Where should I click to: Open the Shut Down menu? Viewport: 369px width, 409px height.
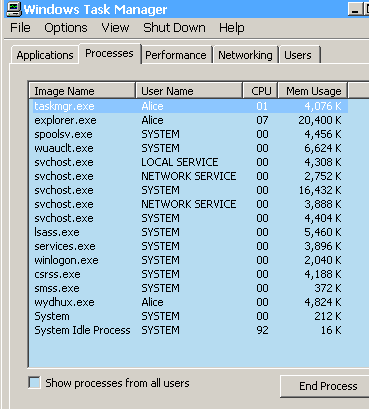pos(174,28)
